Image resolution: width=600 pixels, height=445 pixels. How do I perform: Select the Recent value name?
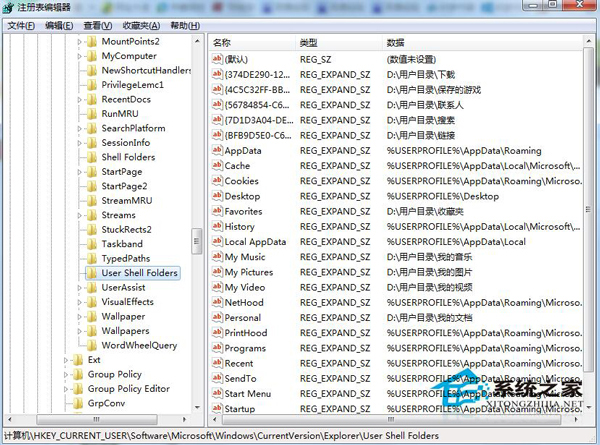point(239,363)
